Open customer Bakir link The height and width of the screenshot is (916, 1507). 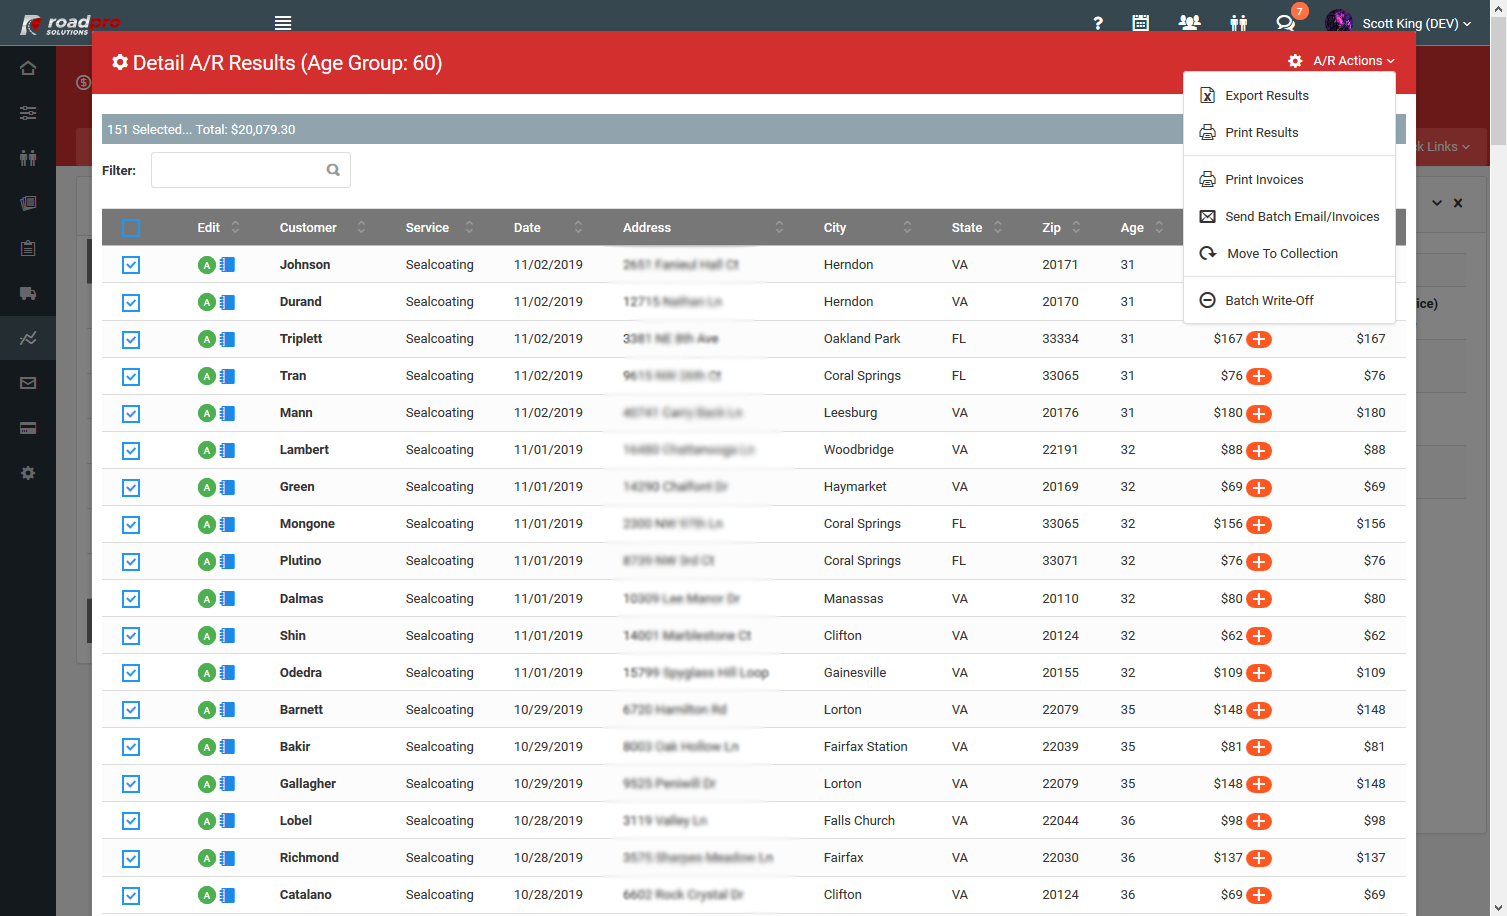295,747
